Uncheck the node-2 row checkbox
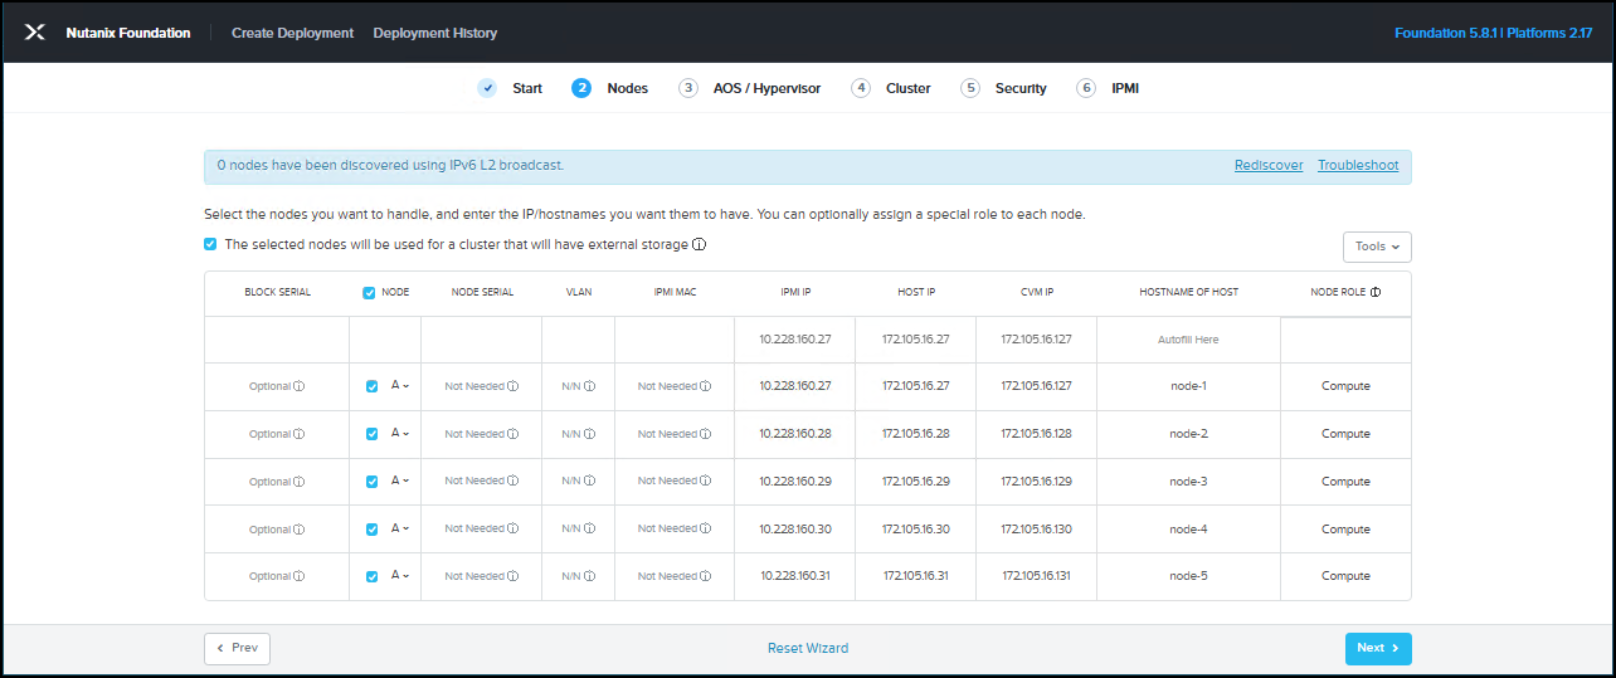1616x679 pixels. pyautogui.click(x=372, y=434)
